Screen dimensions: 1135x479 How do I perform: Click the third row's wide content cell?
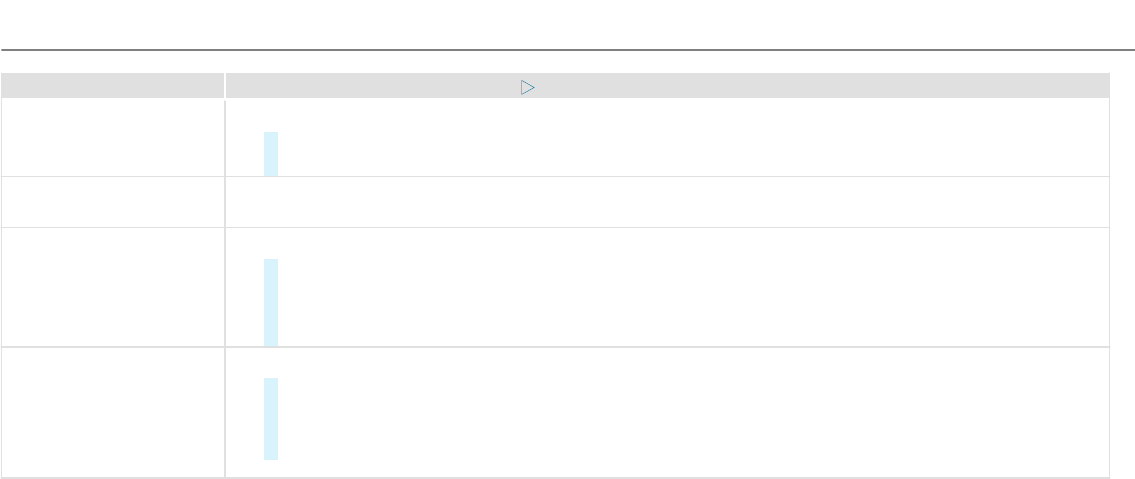point(680,287)
